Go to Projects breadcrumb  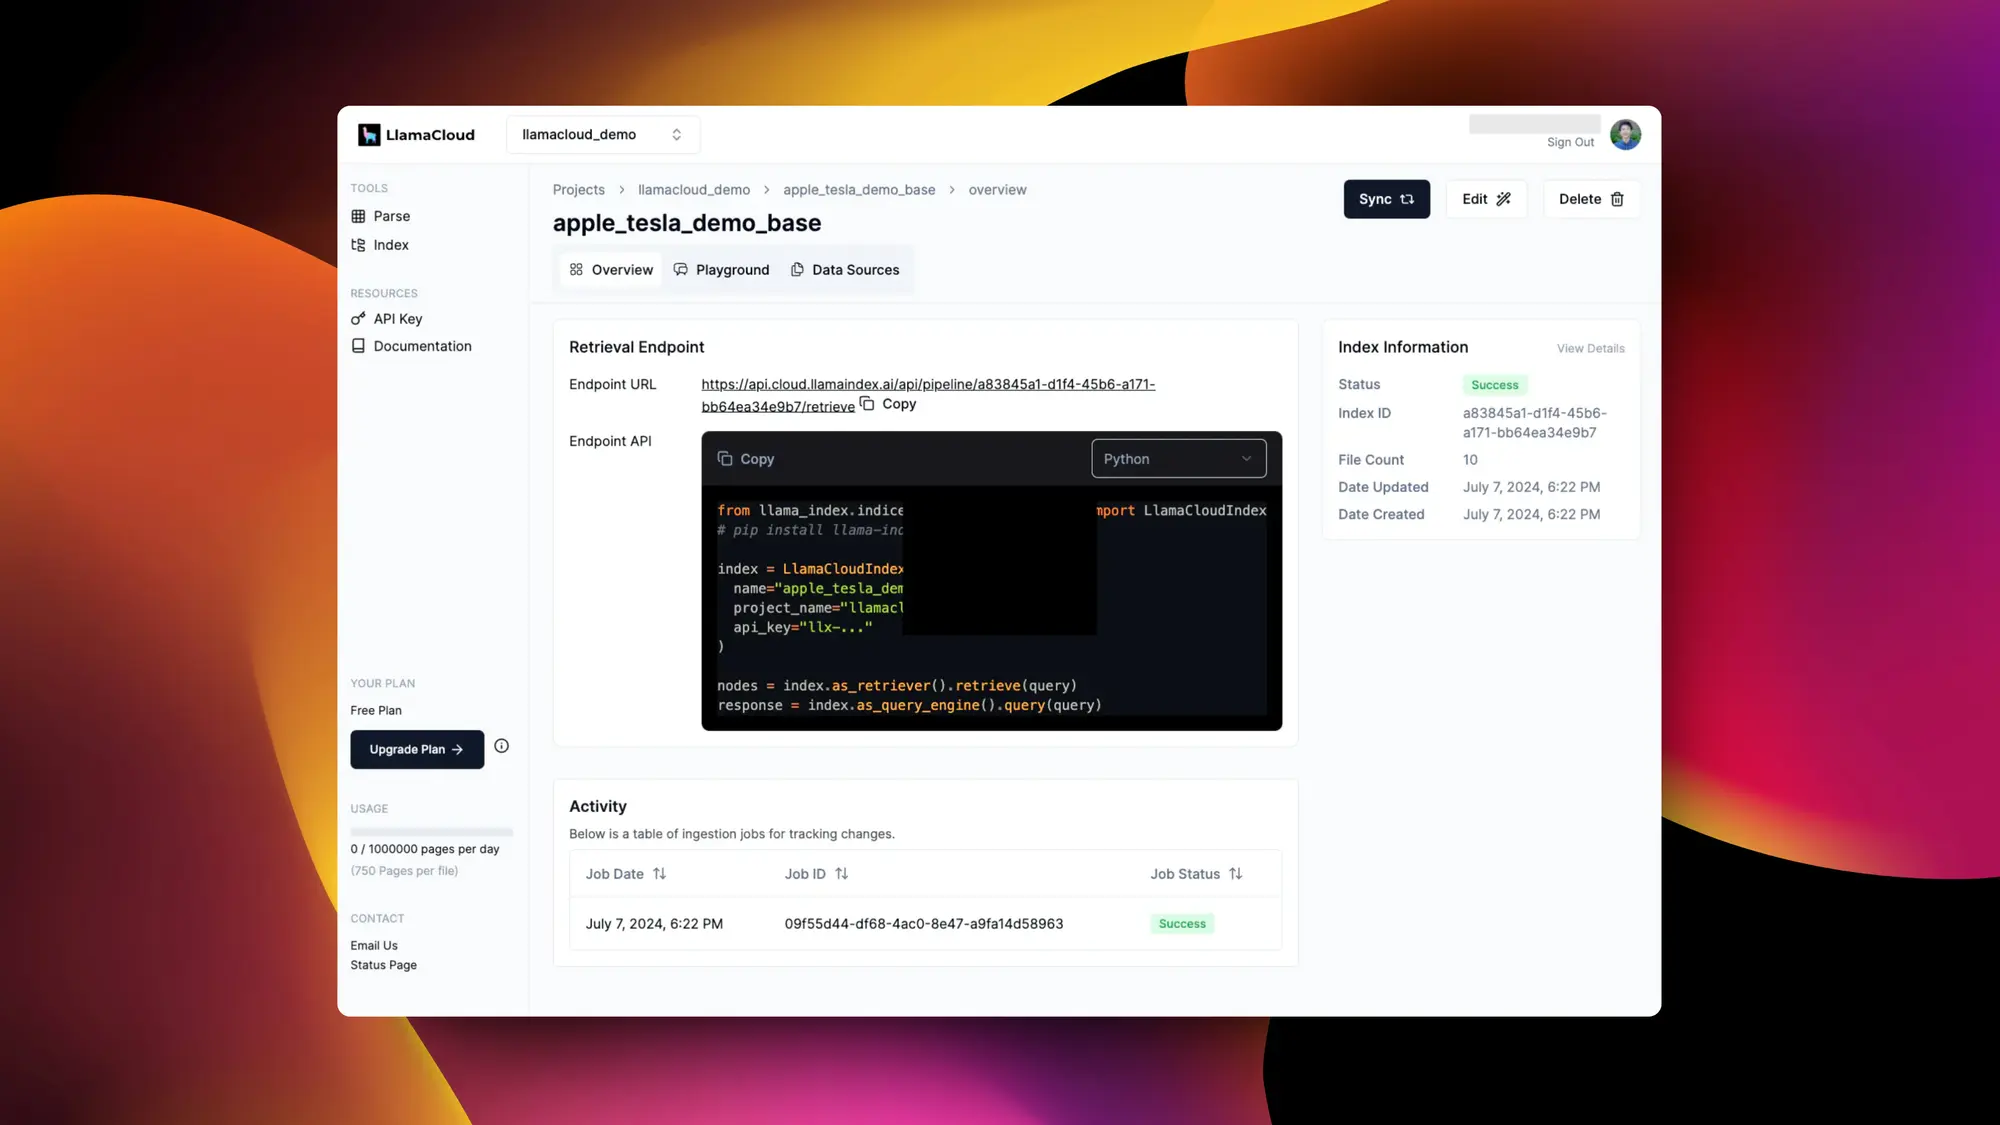tap(579, 190)
